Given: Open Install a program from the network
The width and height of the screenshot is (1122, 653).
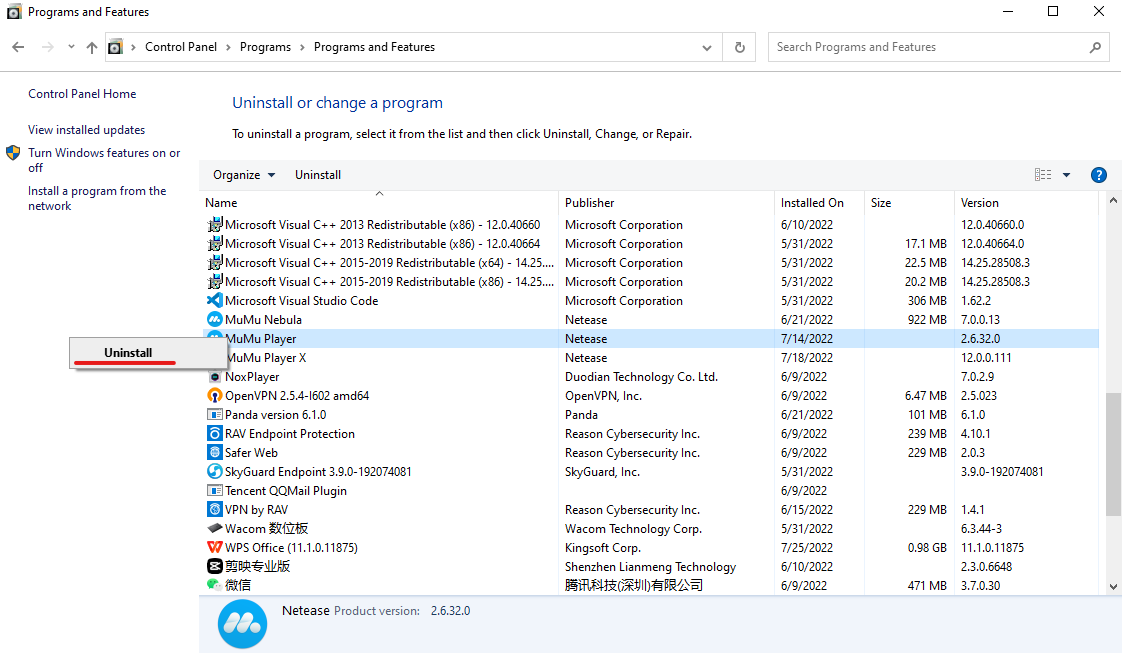Looking at the screenshot, I should coord(97,198).
